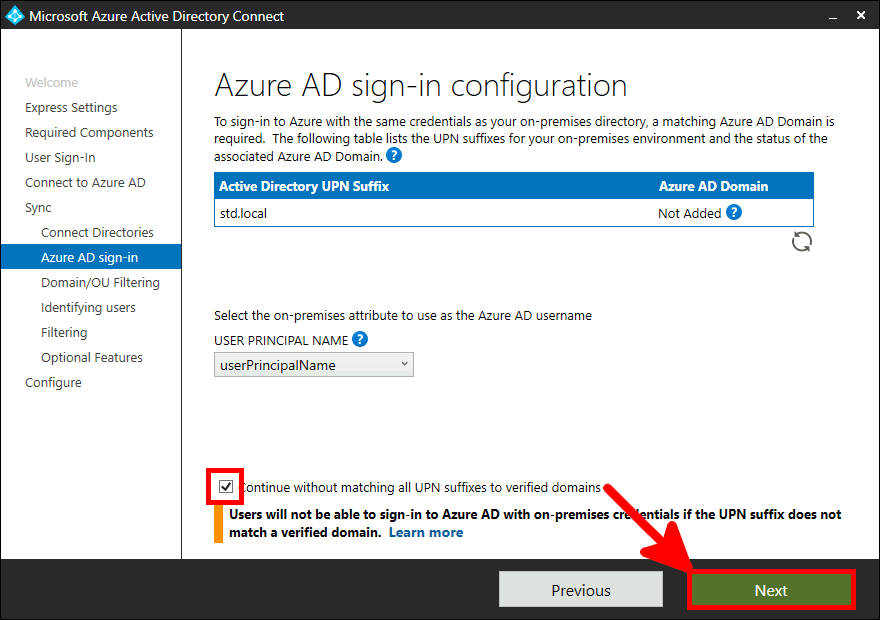880x620 pixels.
Task: Click the Azure AD Connect logo in title bar
Action: 14,15
